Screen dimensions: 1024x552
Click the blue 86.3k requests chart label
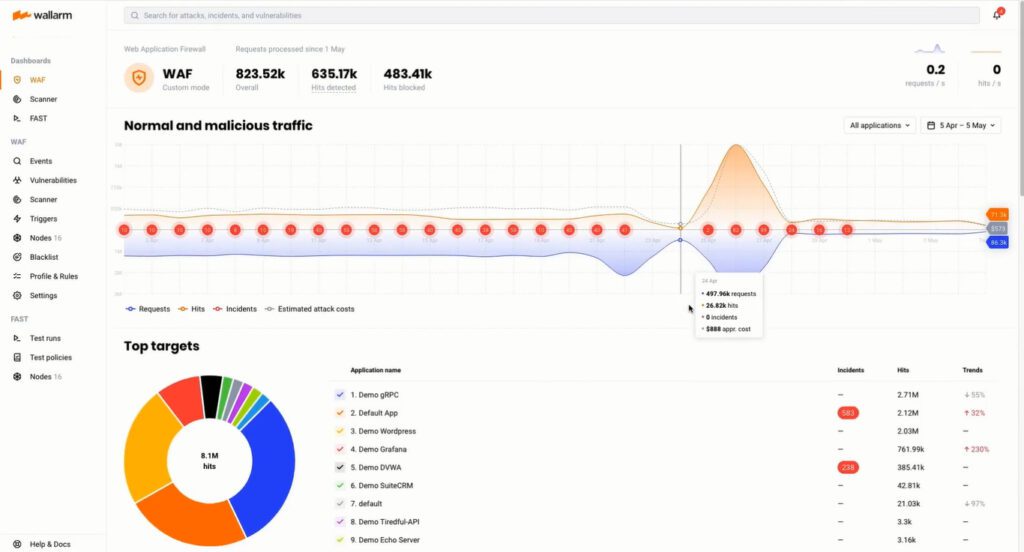click(x=998, y=242)
